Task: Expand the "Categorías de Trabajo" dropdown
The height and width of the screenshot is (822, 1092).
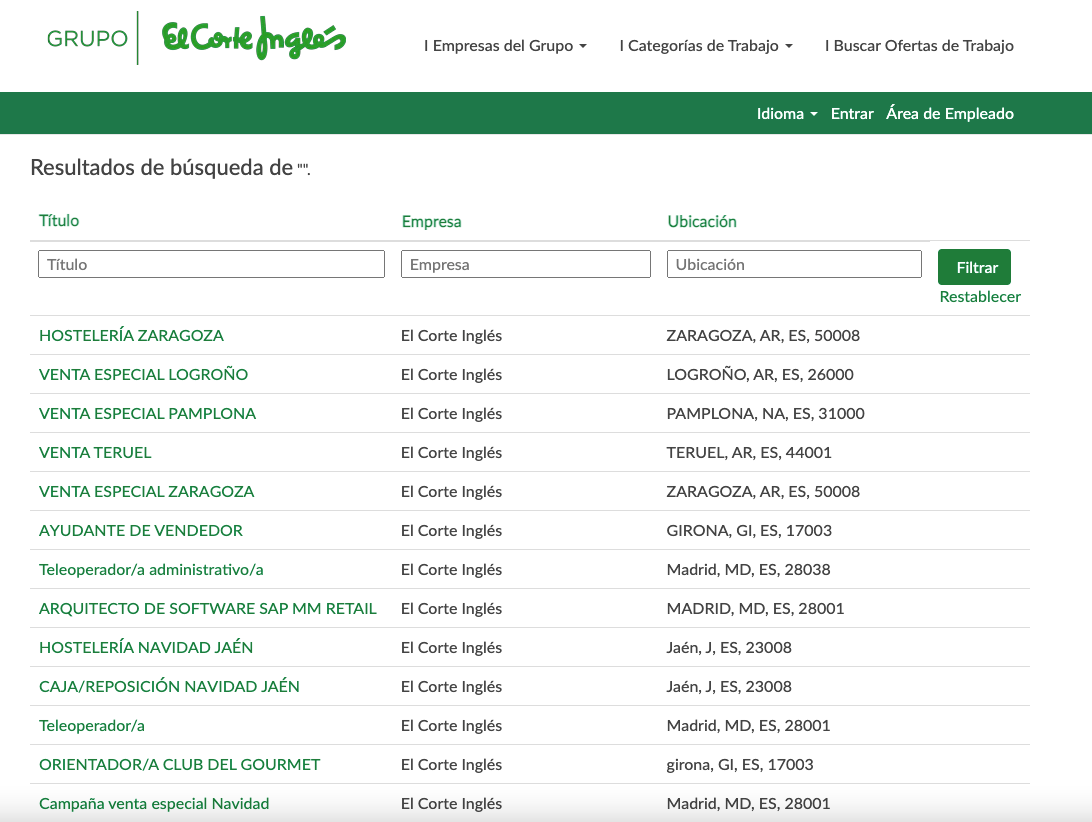Action: coord(706,45)
